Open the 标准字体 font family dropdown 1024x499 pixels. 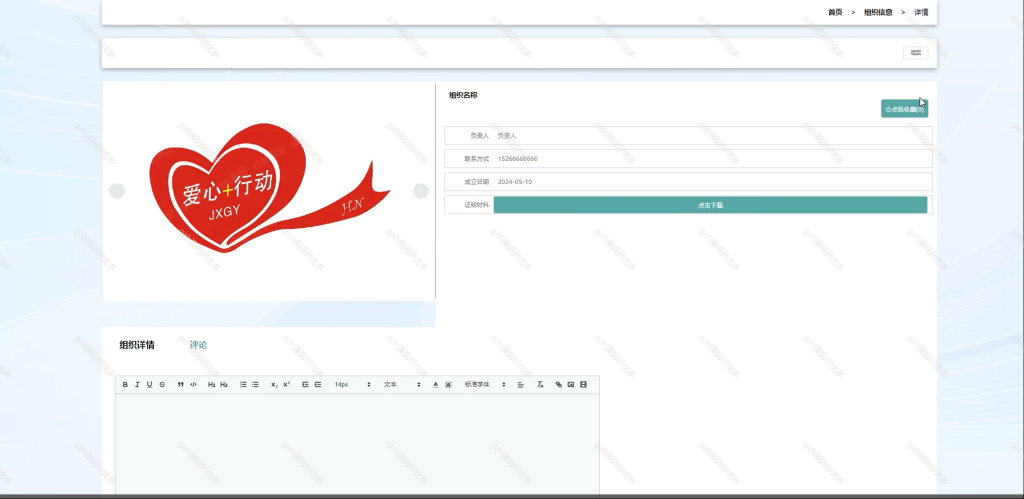click(485, 385)
